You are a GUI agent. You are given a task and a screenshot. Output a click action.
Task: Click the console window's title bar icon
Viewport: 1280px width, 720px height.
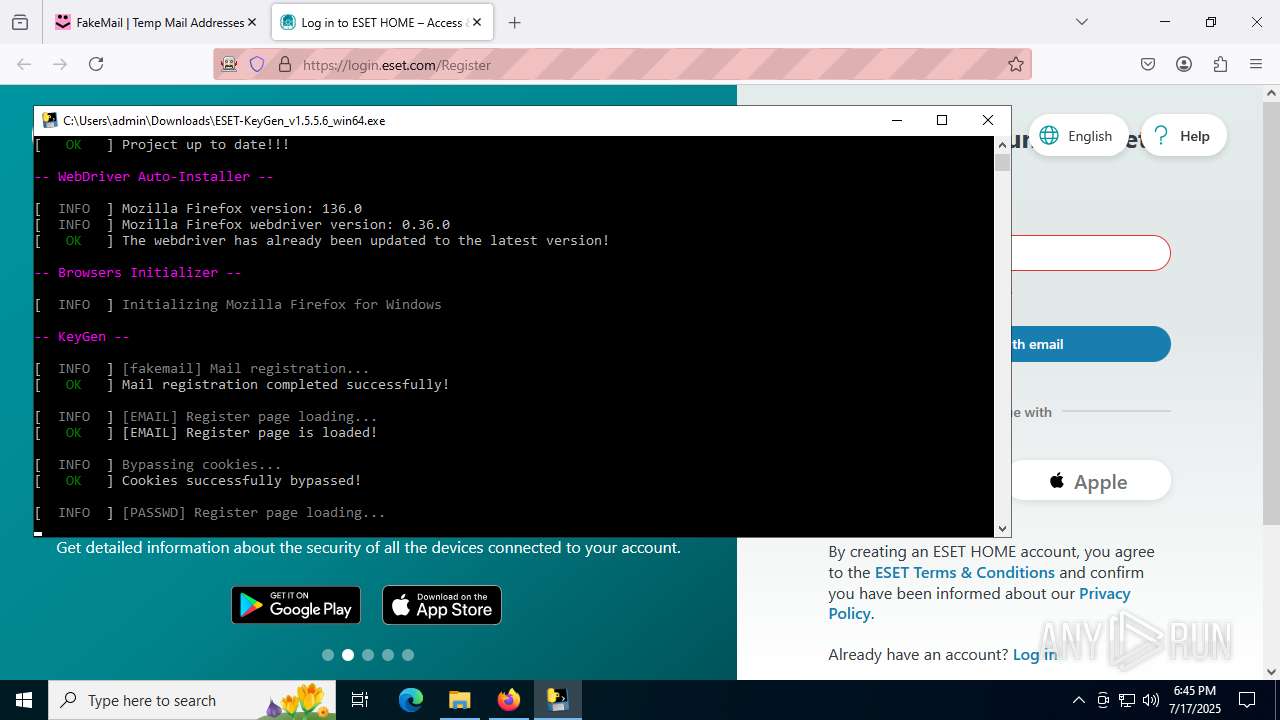pyautogui.click(x=49, y=120)
